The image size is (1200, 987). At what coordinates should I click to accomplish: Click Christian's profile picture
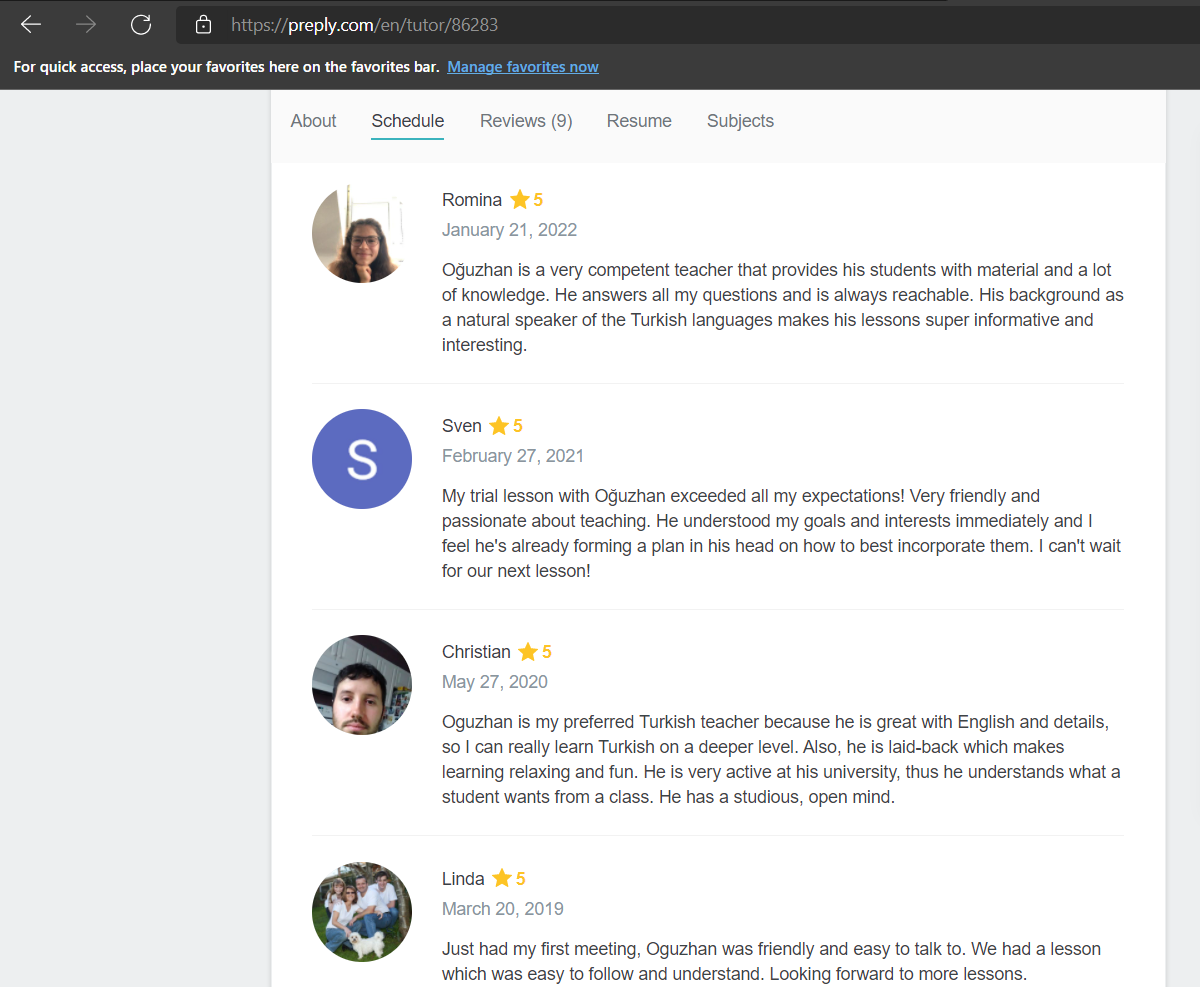[362, 685]
